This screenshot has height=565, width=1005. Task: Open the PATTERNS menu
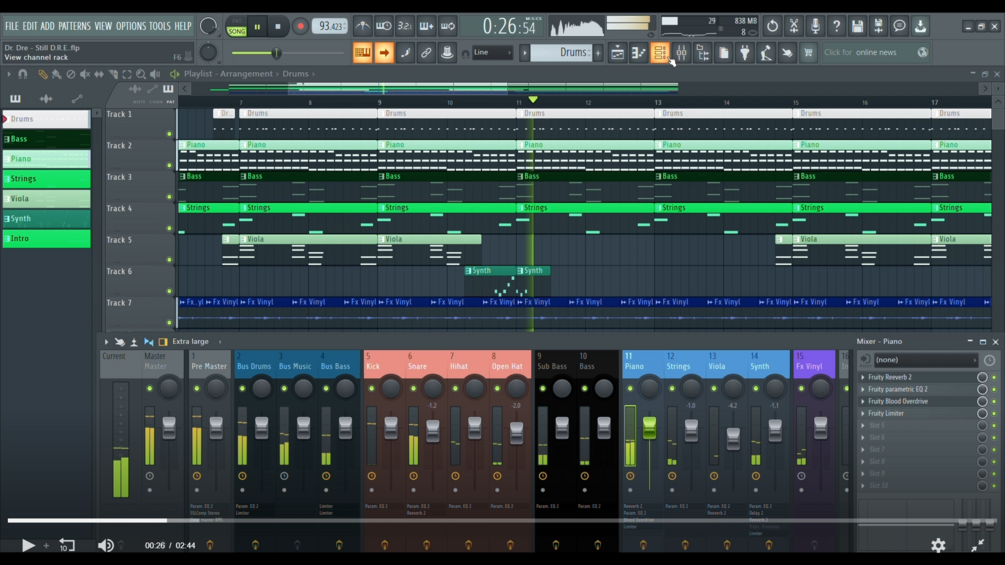tap(74, 26)
